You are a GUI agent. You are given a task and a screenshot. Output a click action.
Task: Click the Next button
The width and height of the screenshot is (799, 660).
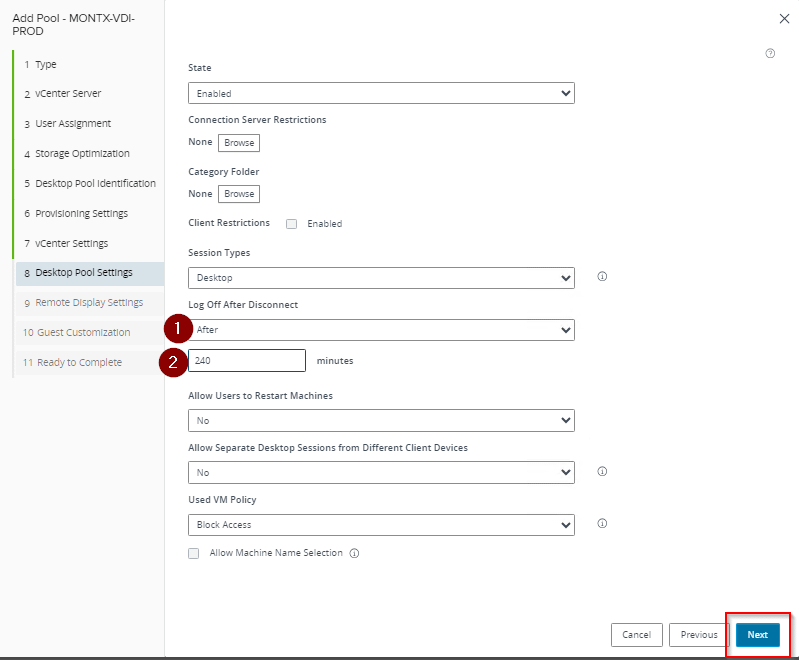pyautogui.click(x=757, y=635)
